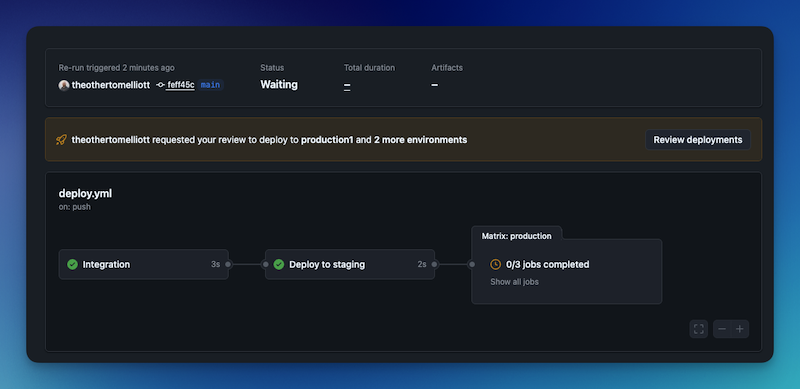Open the Deploy to staging job
800x389 pixels.
point(349,264)
